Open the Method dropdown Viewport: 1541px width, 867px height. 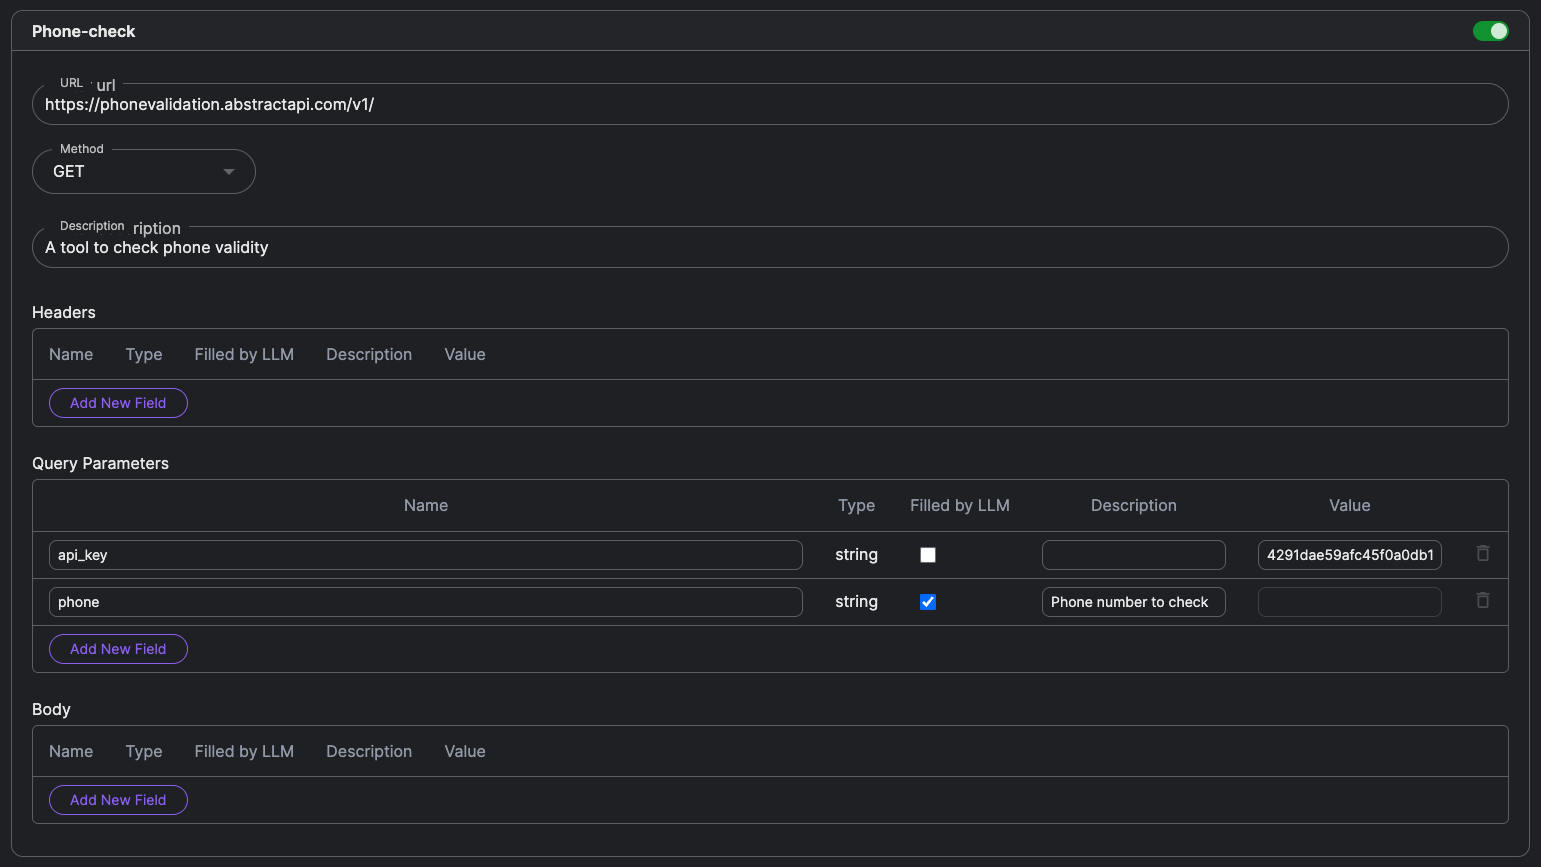tap(143, 172)
